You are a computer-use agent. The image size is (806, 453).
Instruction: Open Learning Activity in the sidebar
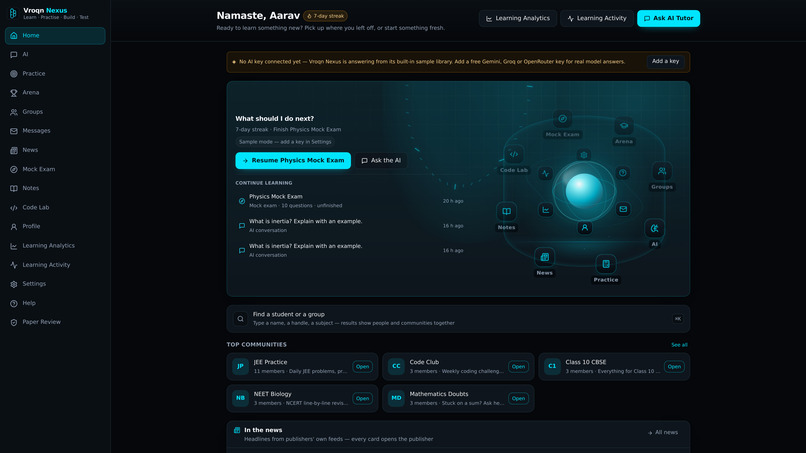[x=55, y=265]
